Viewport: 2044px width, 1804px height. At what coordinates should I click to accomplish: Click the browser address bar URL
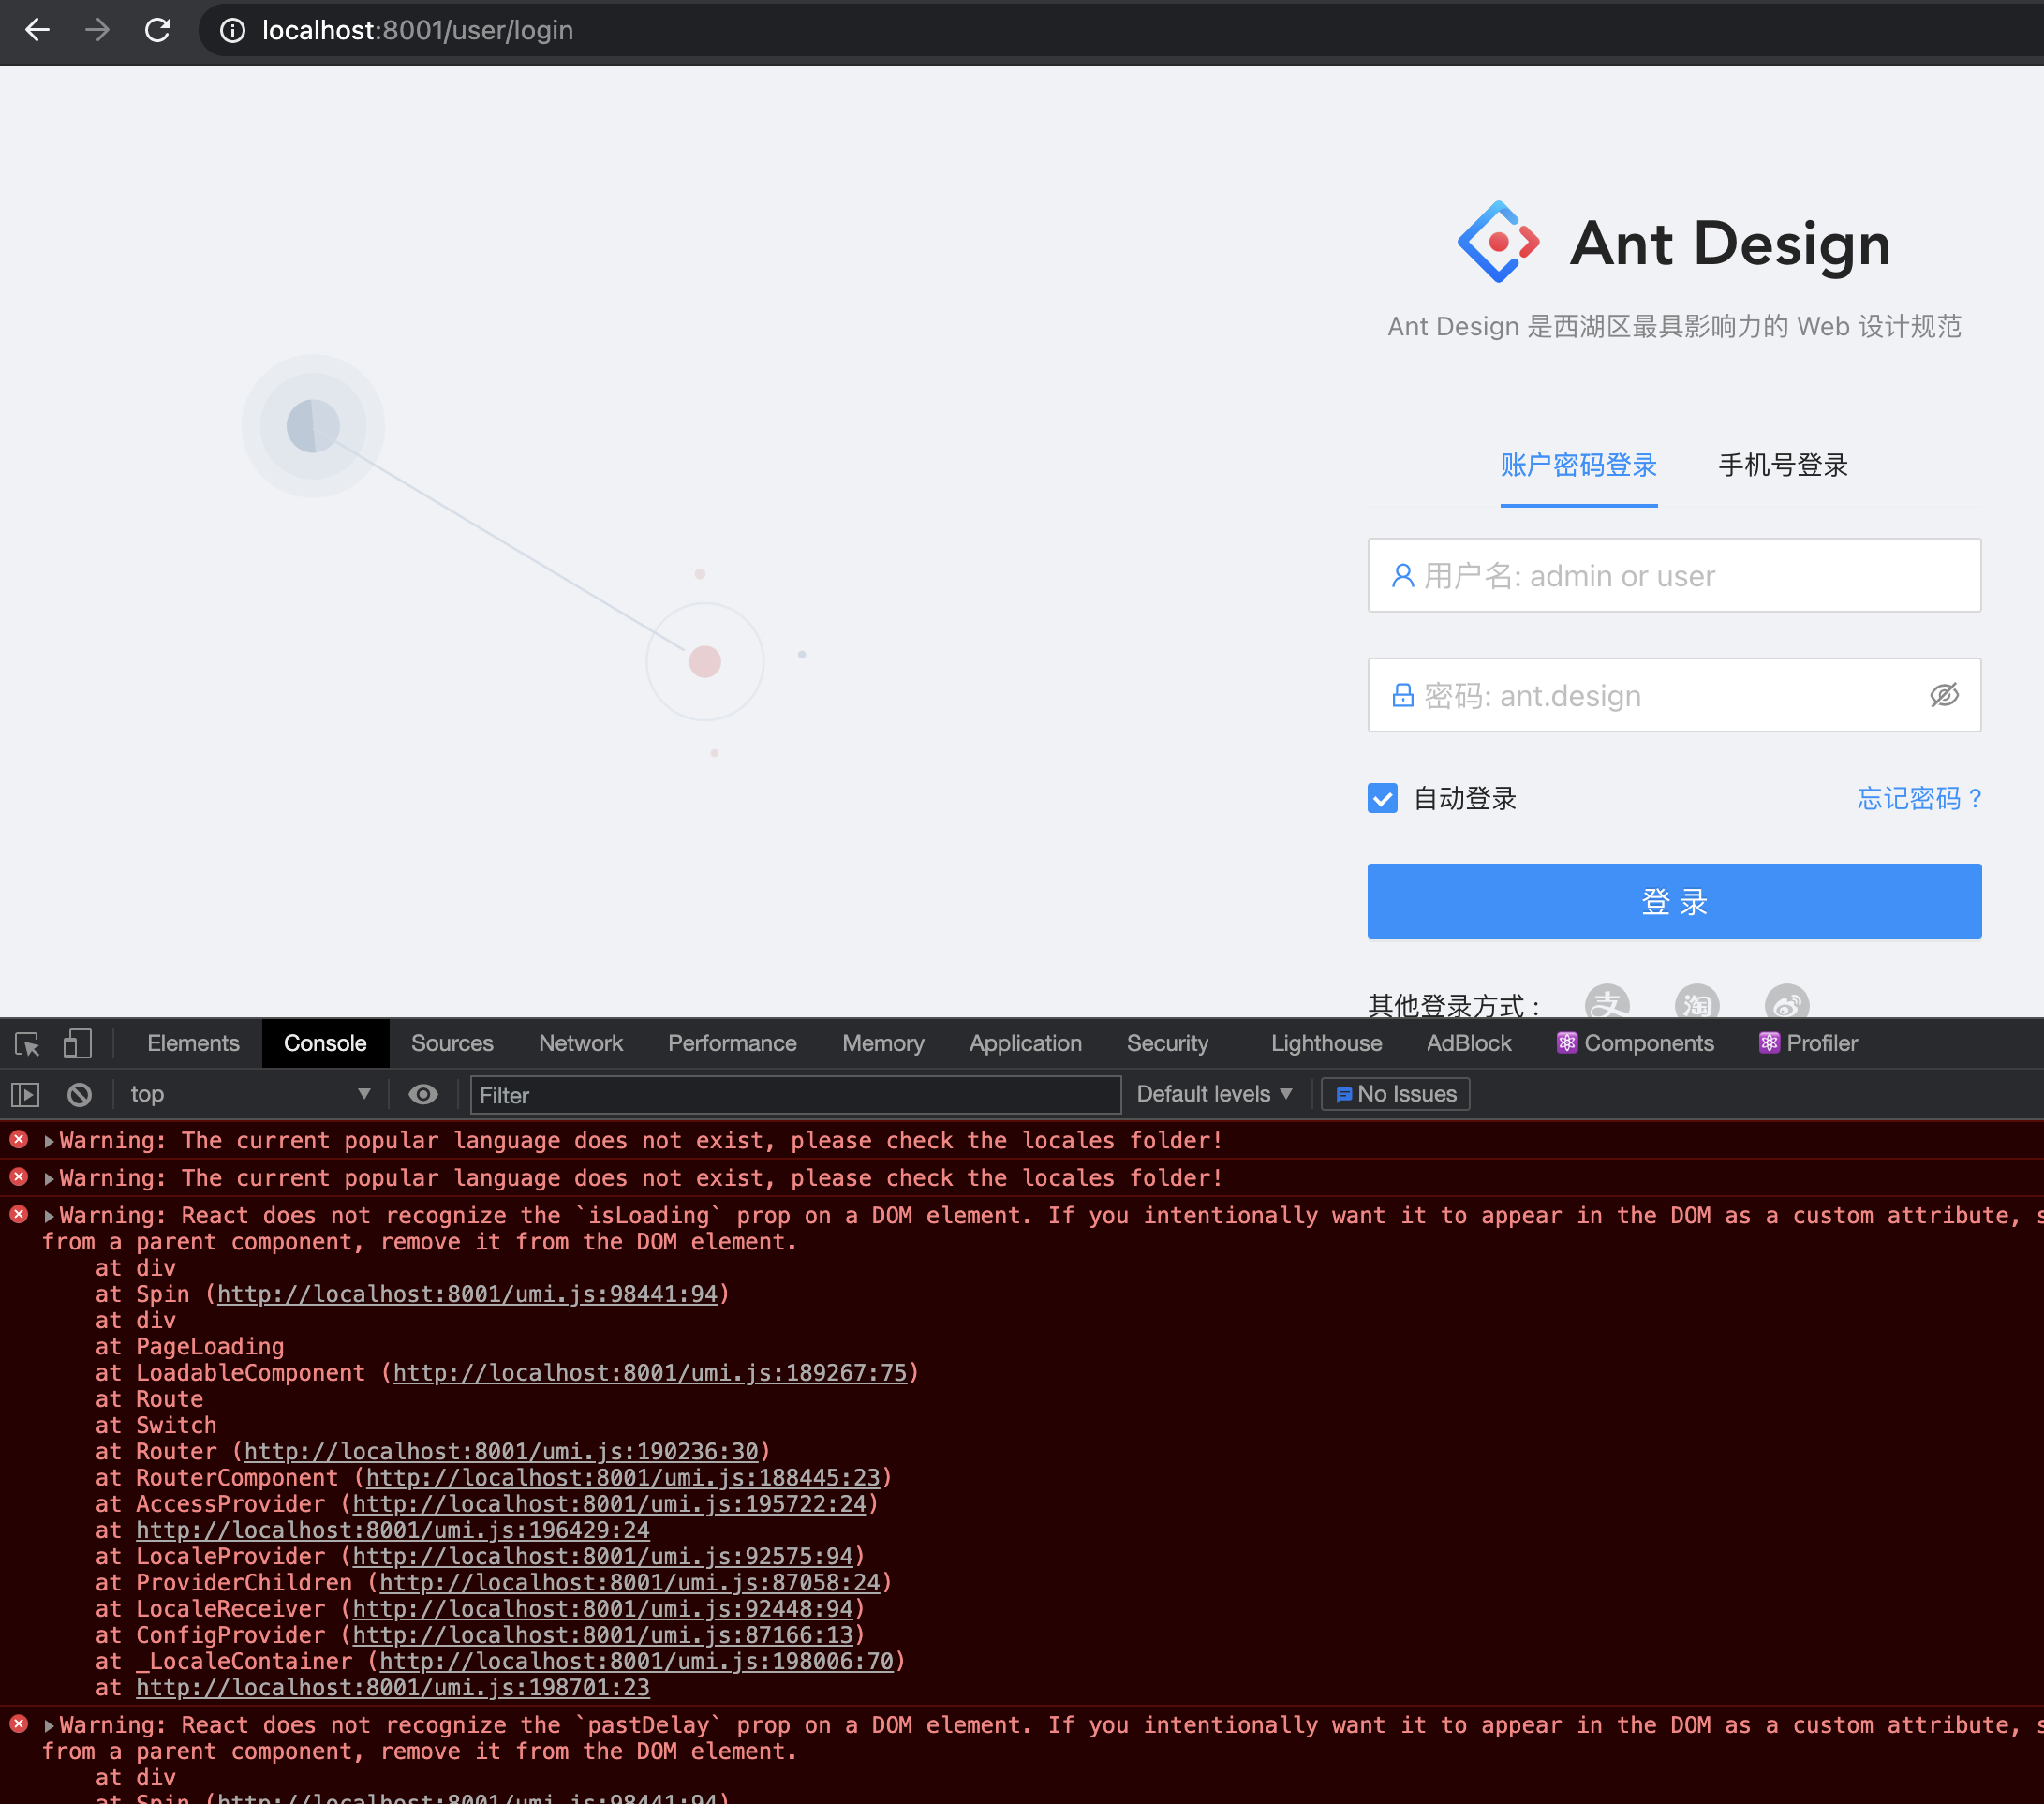point(417,31)
